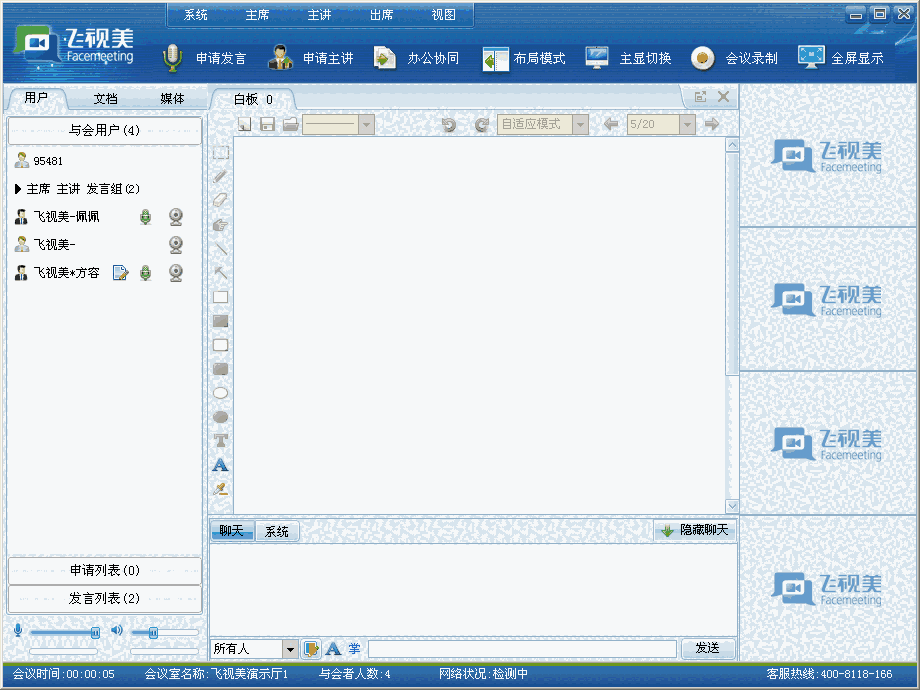Click the save whiteboard icon
The image size is (920, 690).
coord(268,124)
